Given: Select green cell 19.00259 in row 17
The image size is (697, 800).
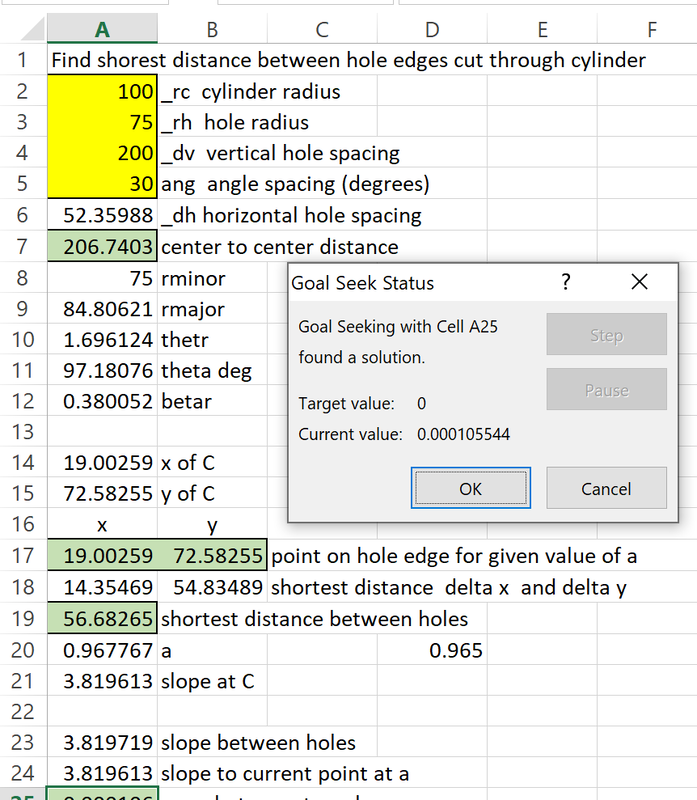Looking at the screenshot, I should [103, 555].
